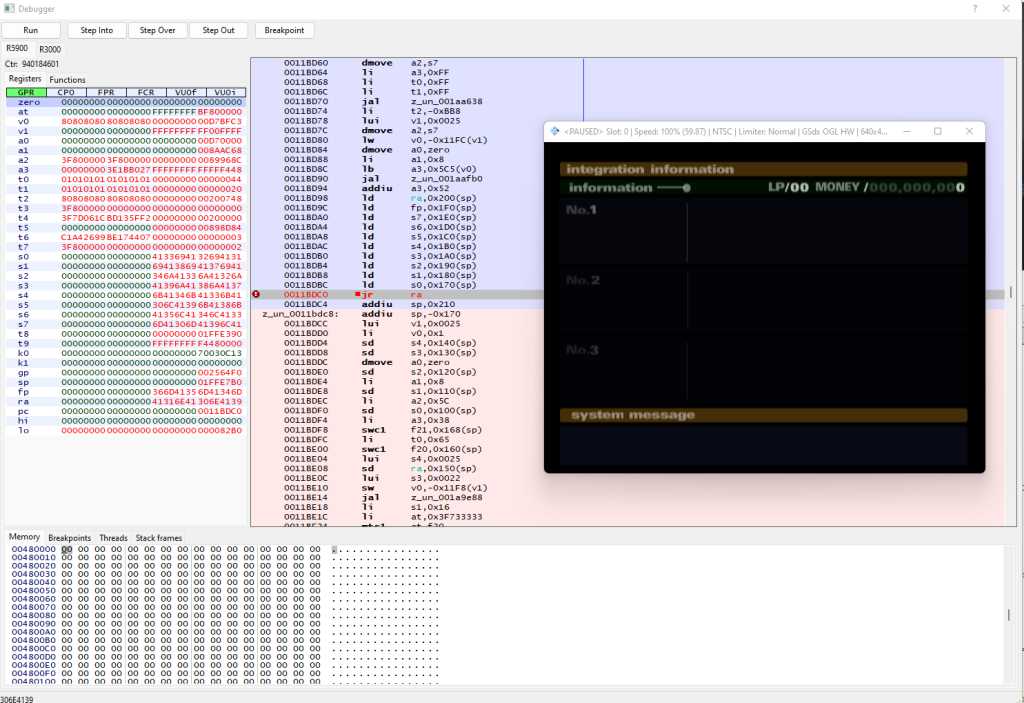
Task: Switch to the R3000 CPU tab
Action: (x=49, y=48)
